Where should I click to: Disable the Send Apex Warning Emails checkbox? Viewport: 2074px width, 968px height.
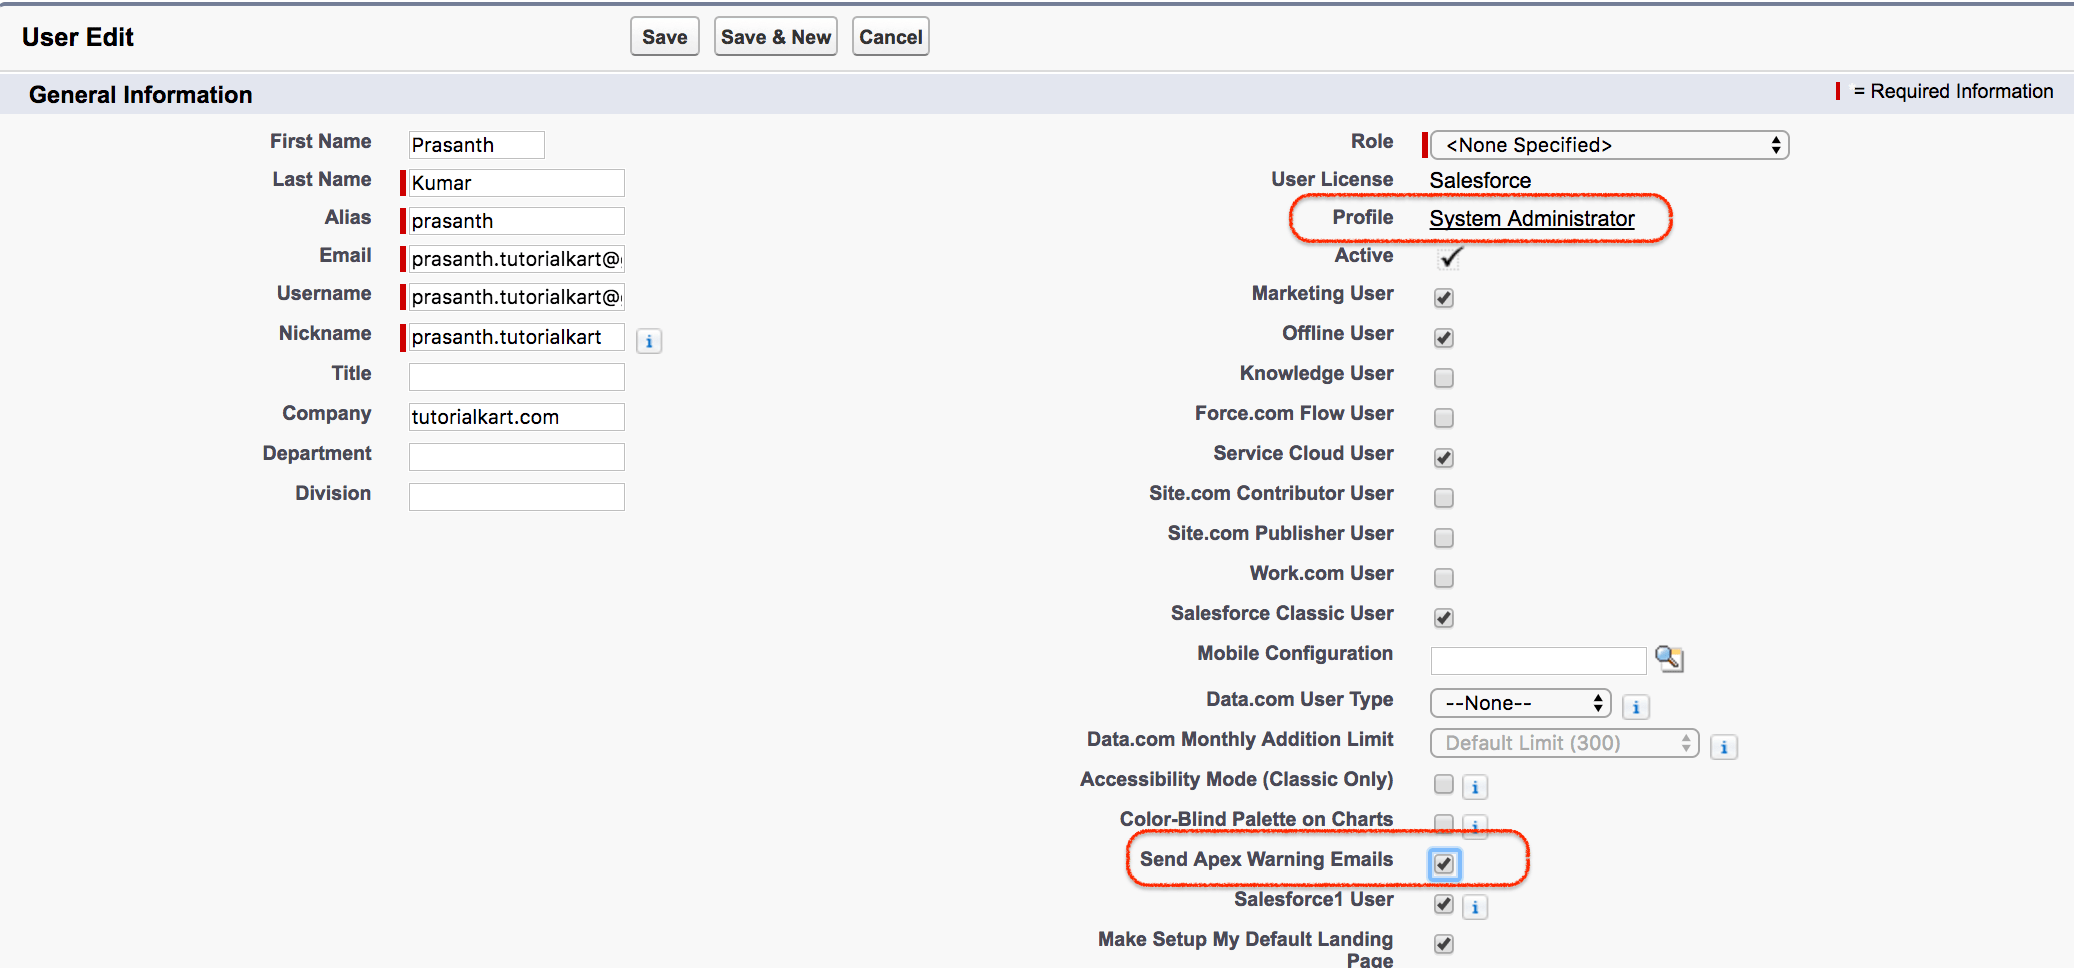[x=1443, y=864]
